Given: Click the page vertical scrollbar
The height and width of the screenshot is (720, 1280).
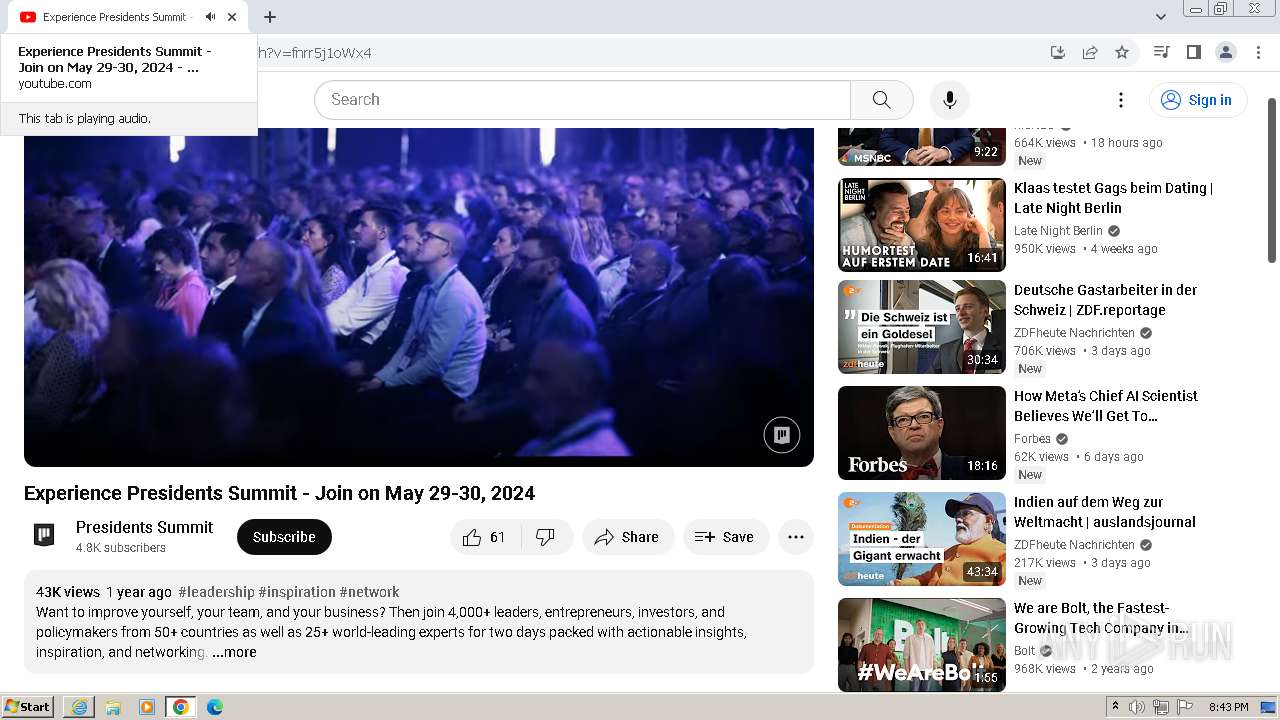Looking at the screenshot, I should click(1272, 180).
